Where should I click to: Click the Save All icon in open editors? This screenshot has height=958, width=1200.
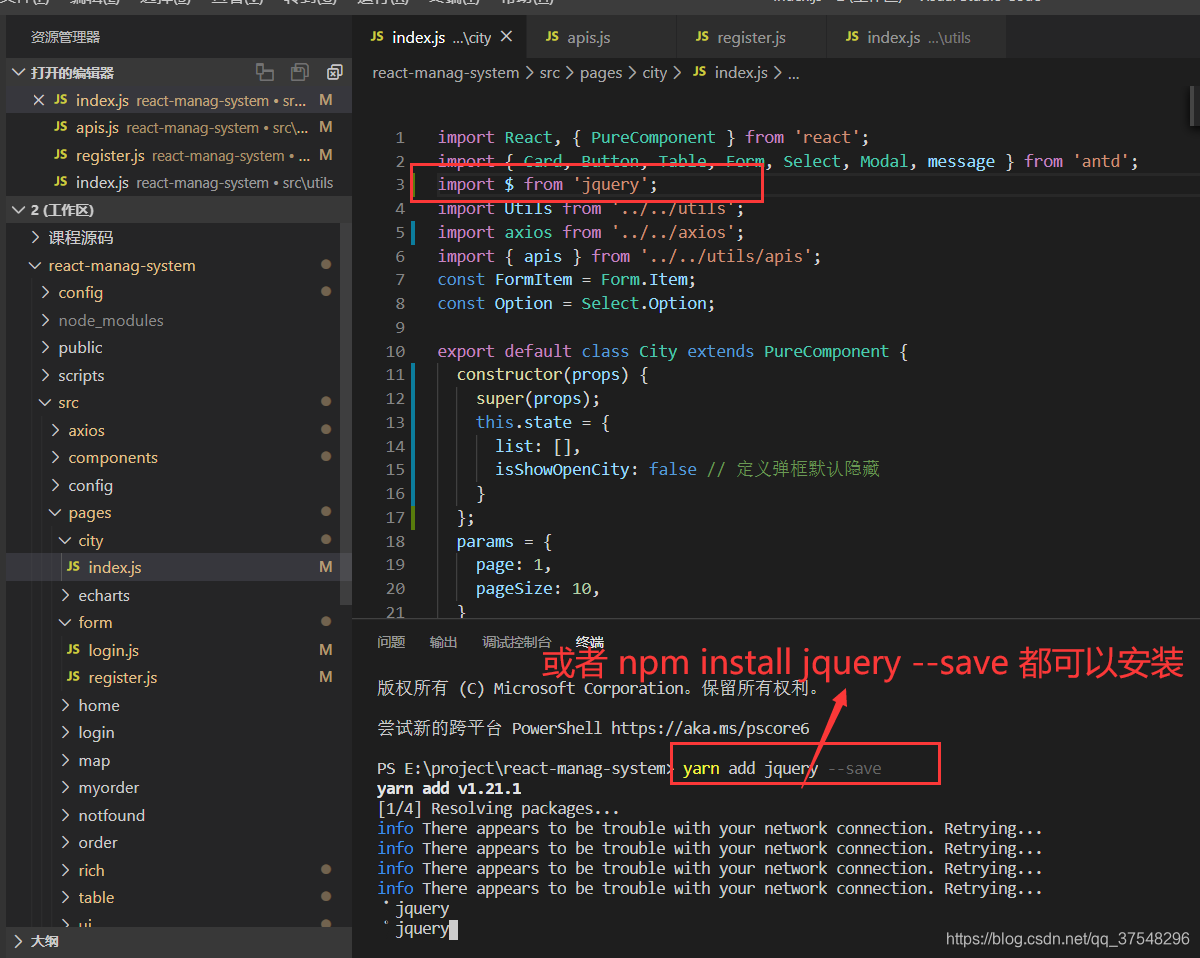point(299,72)
